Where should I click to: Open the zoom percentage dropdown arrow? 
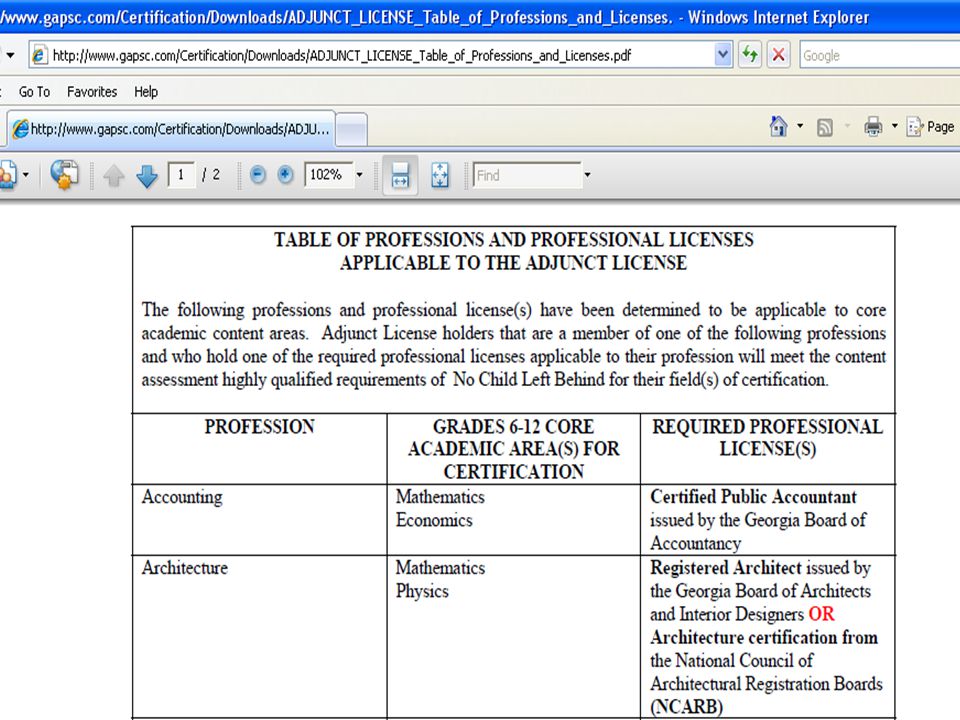(359, 175)
